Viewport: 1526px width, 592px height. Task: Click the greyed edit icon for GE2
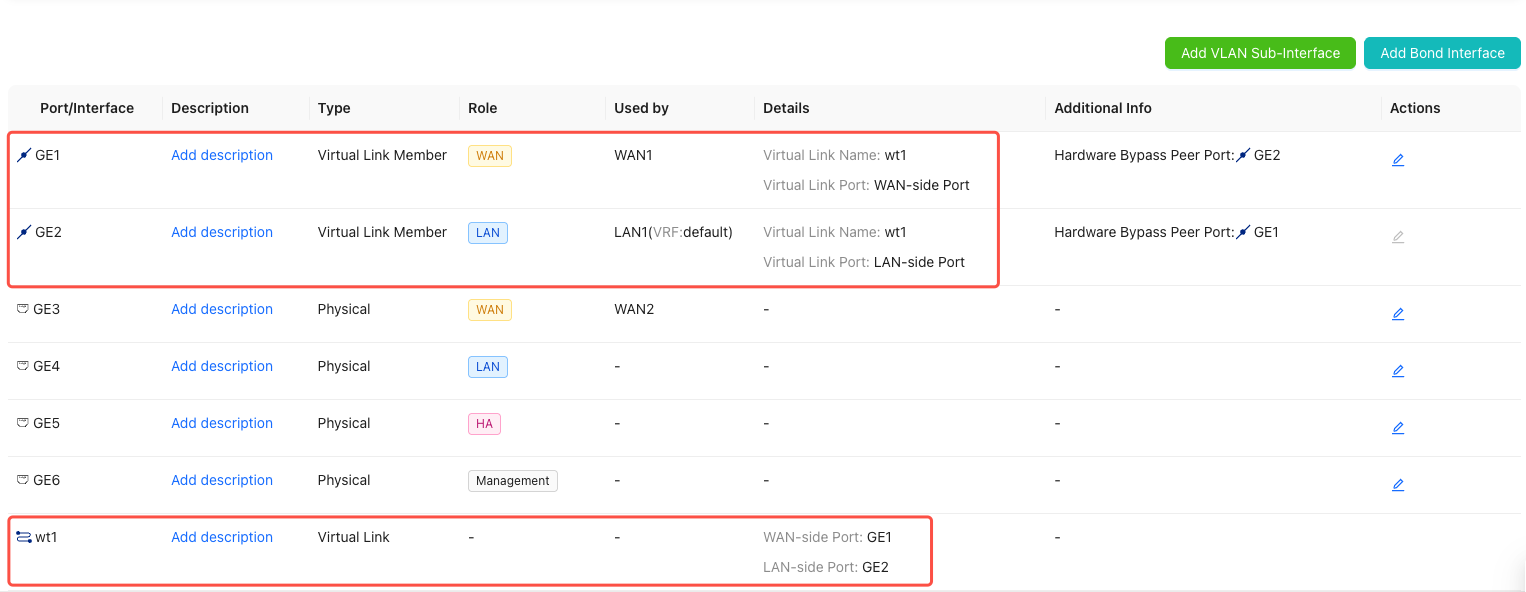click(1398, 237)
